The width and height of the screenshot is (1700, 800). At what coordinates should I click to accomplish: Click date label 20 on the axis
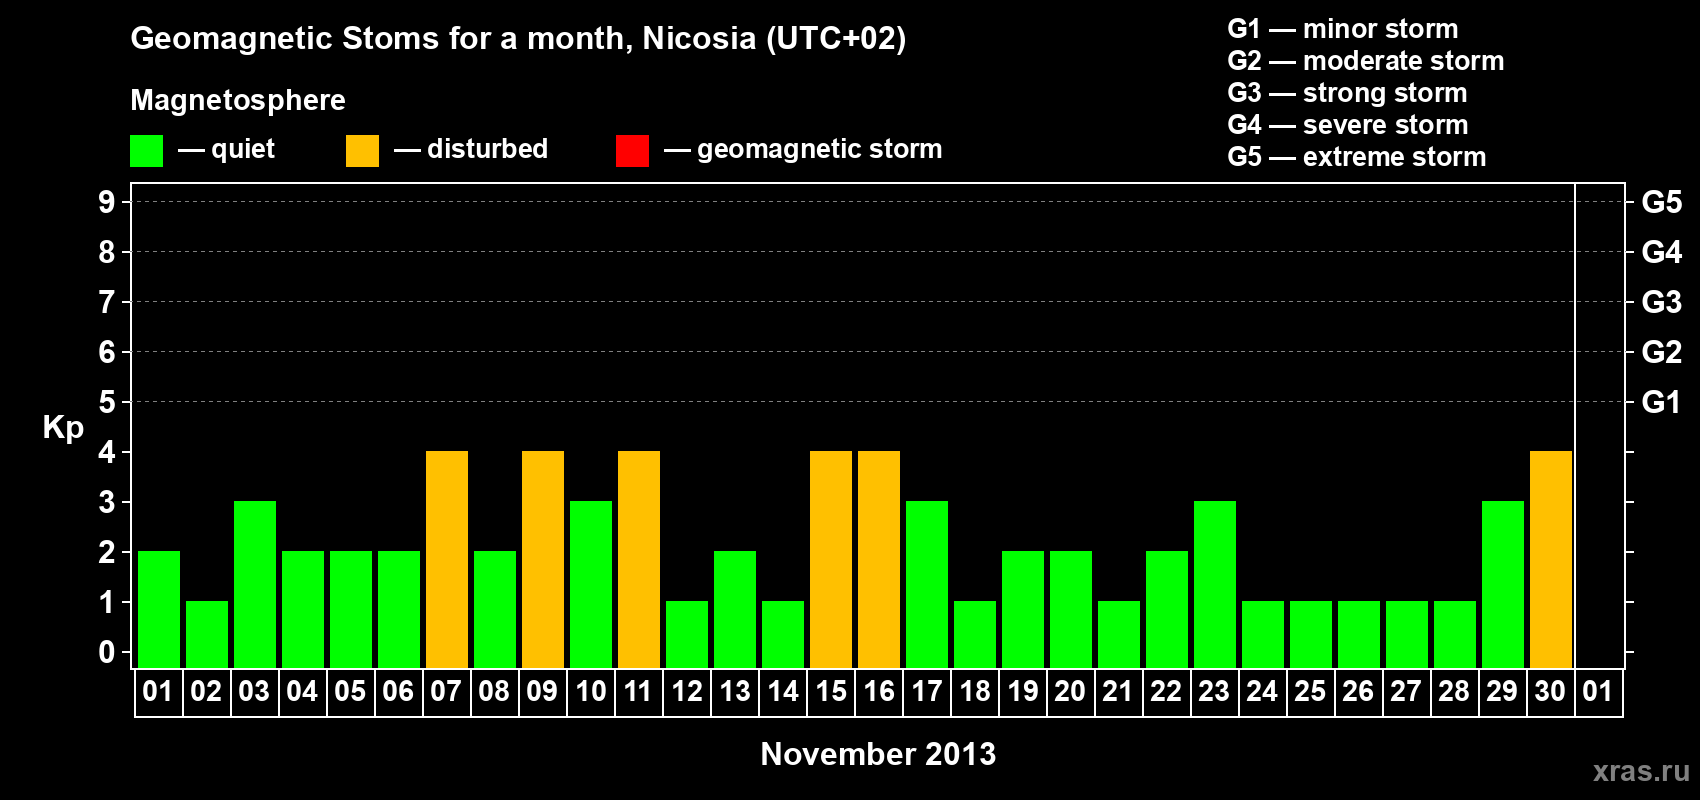[x=1070, y=692]
